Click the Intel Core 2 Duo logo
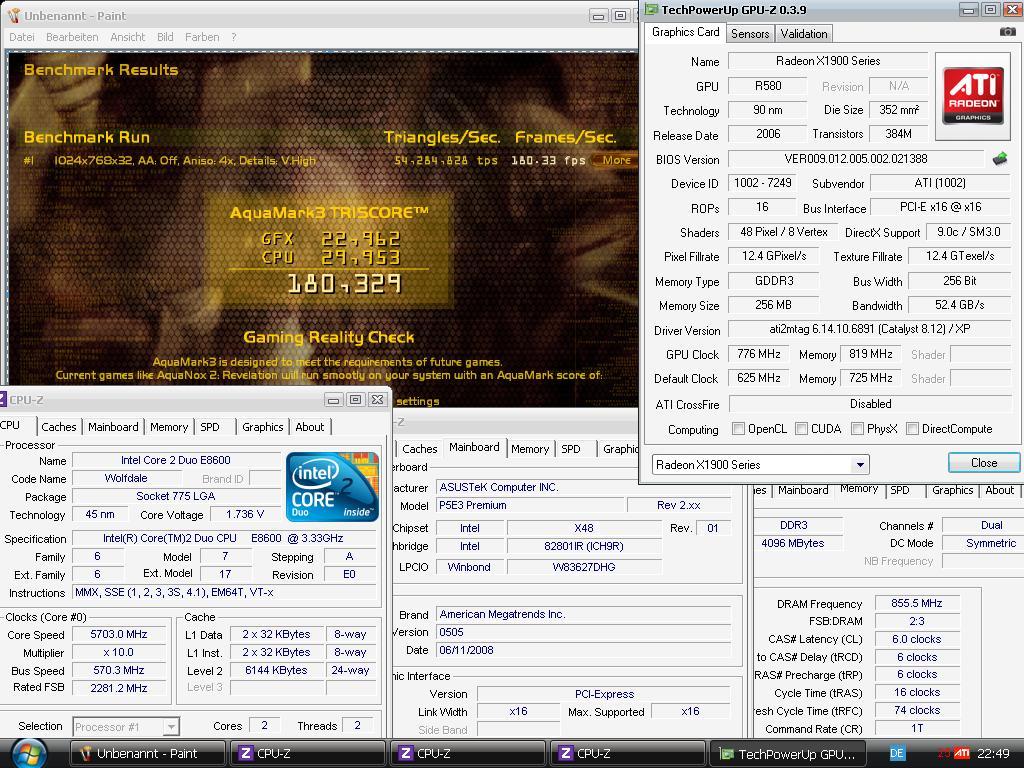The height and width of the screenshot is (768, 1024). click(x=332, y=487)
